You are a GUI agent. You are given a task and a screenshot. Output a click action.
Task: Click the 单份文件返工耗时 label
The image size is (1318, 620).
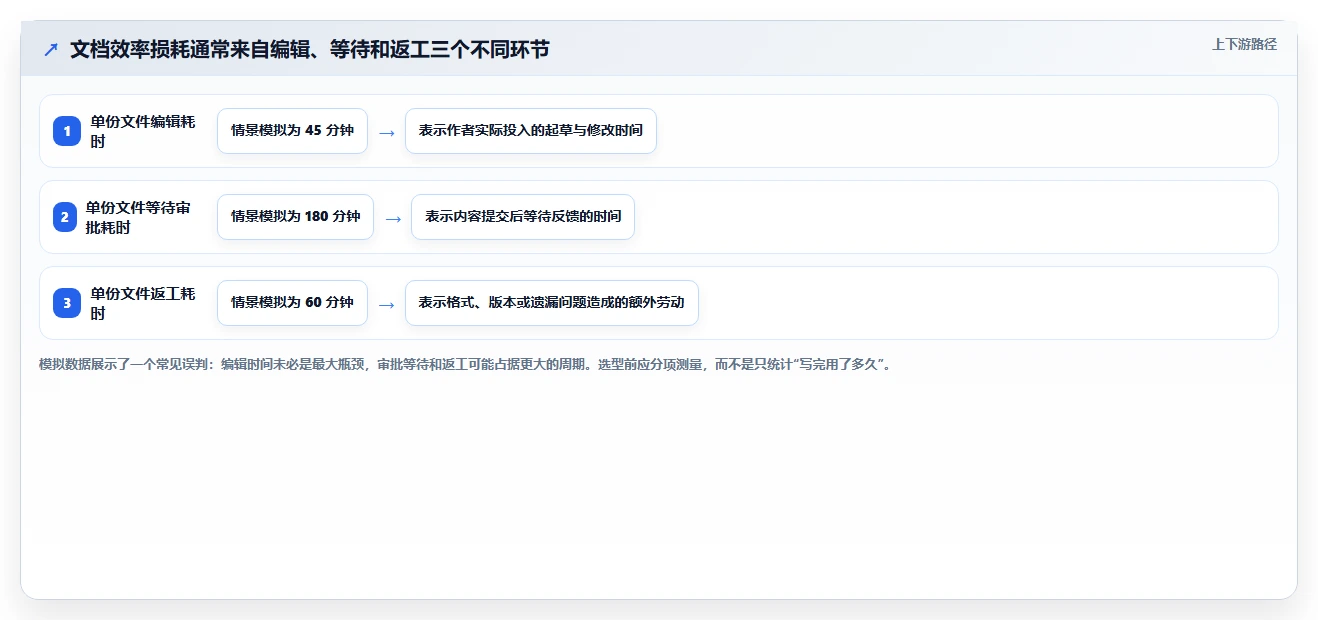143,303
